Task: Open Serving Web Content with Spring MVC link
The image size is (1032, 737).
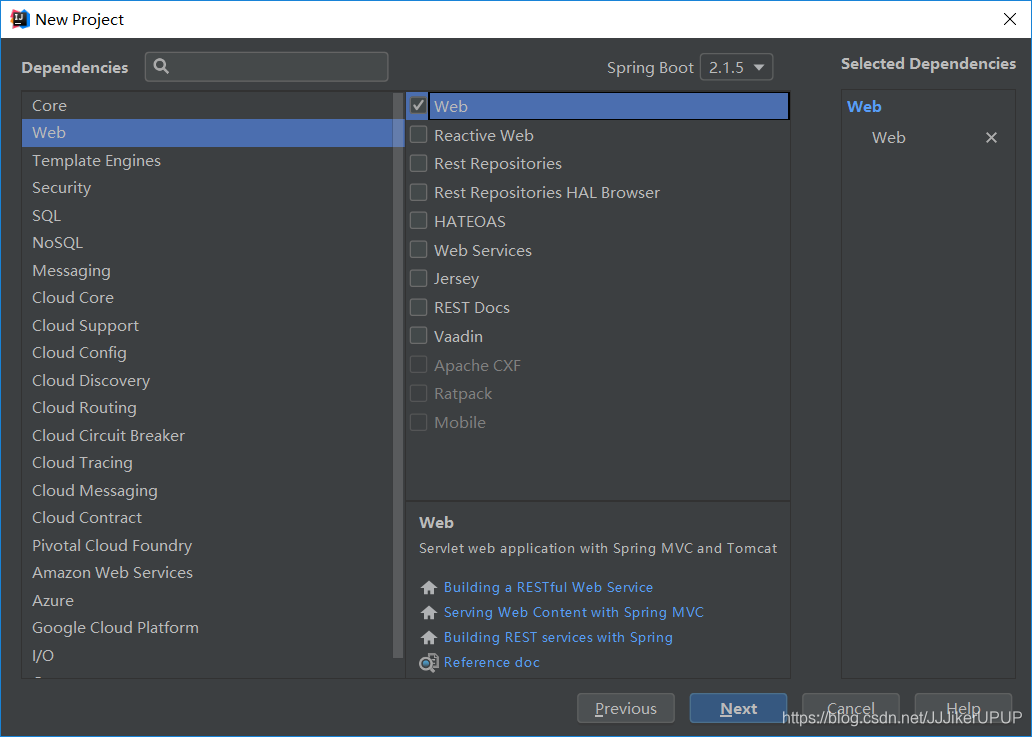Action: click(574, 612)
